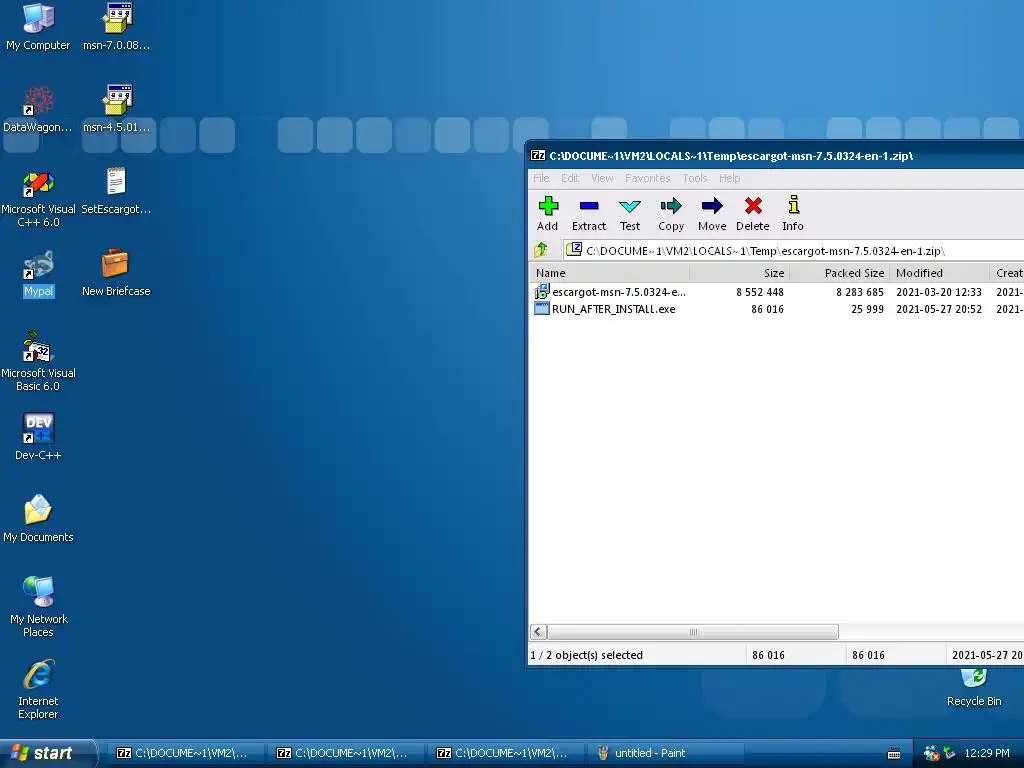Click the Add button in 7-Zip toolbar

[x=547, y=214]
